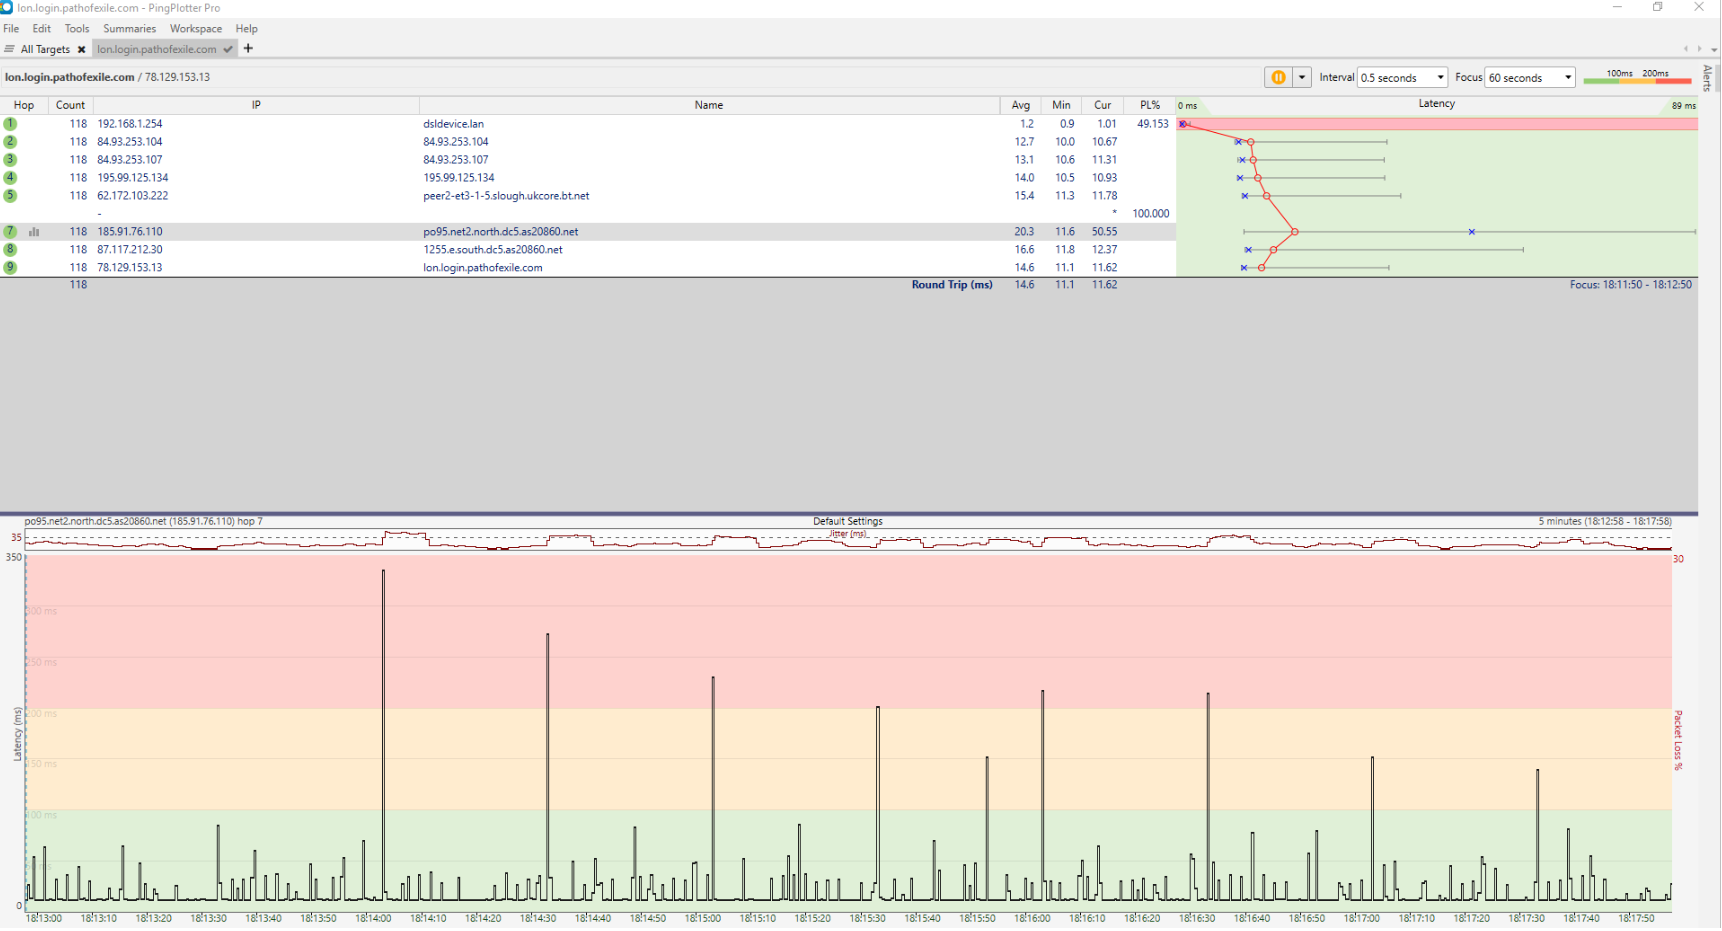Image resolution: width=1722 pixels, height=931 pixels.
Task: Click the Jitter (ms) graph line label
Action: click(848, 534)
